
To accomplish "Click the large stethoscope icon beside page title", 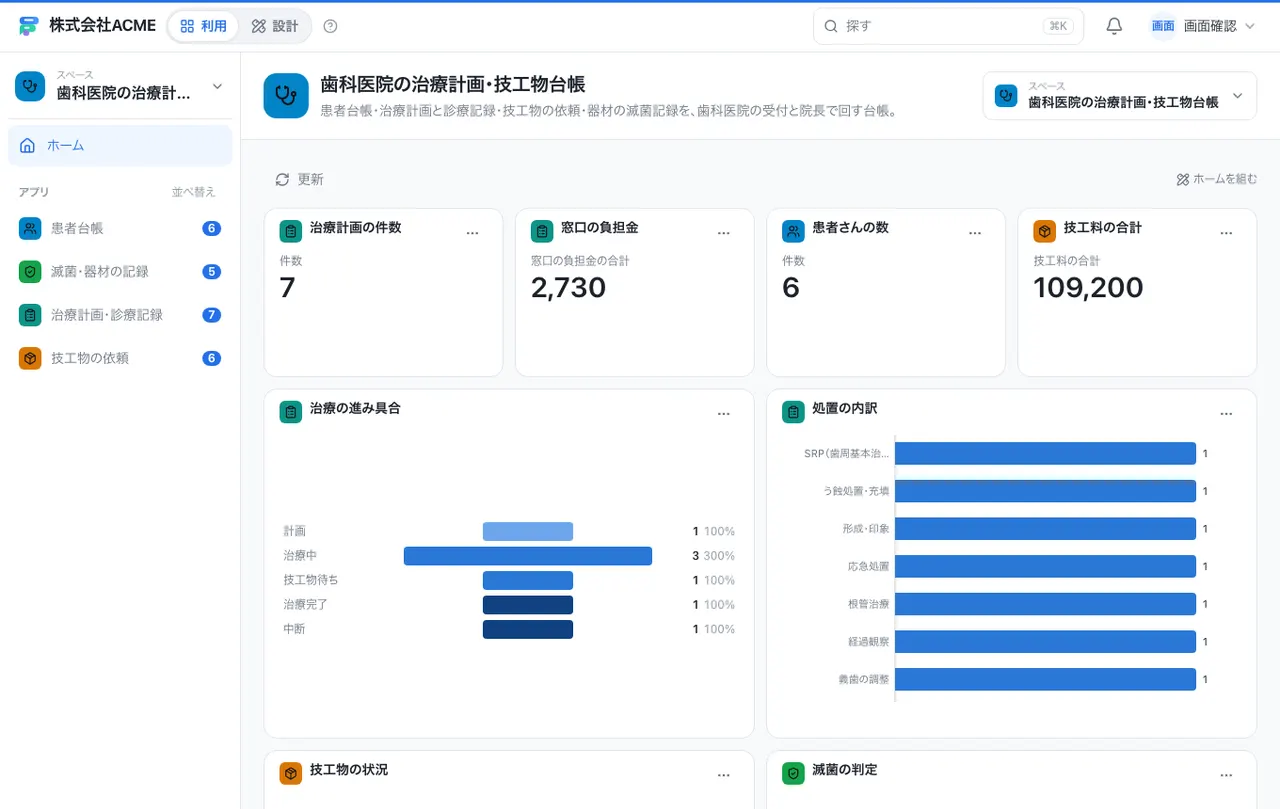I will click(286, 96).
